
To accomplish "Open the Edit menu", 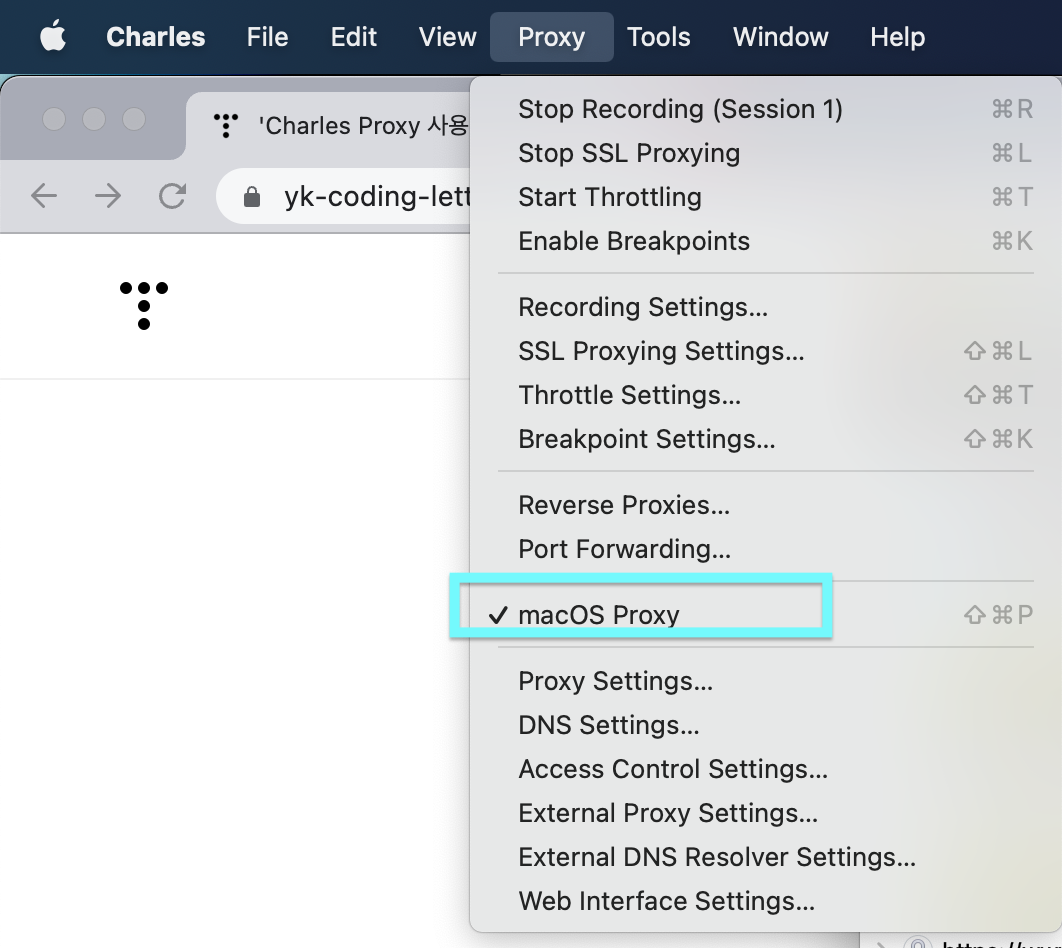I will pyautogui.click(x=354, y=37).
